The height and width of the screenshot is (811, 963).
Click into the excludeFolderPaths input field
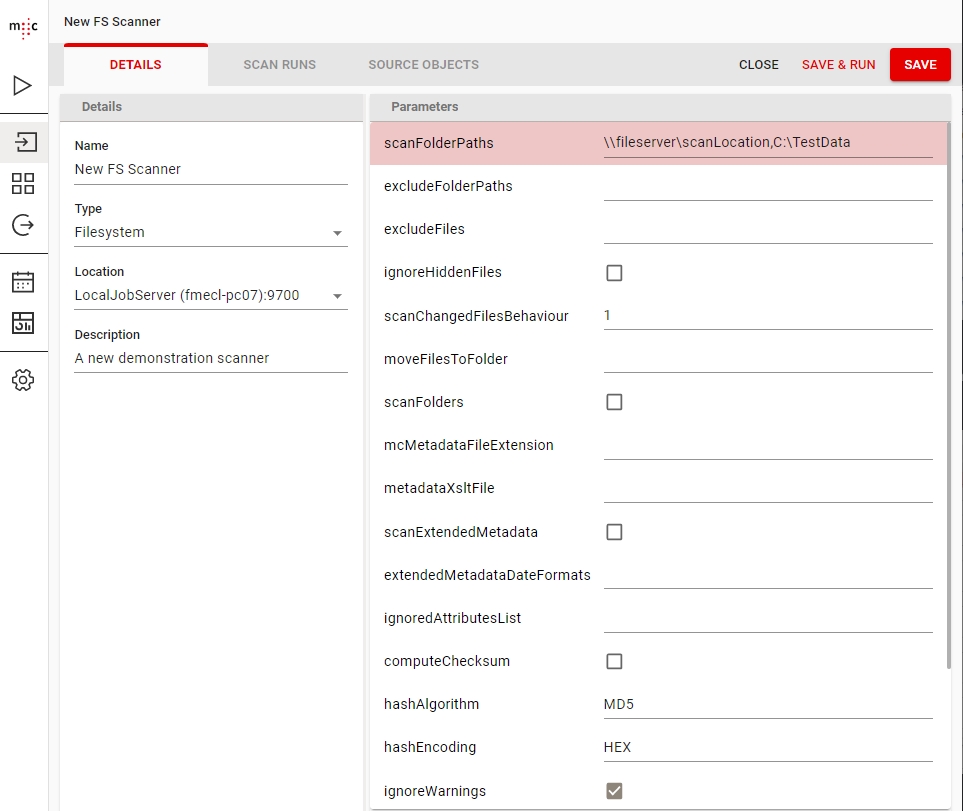[x=767, y=187]
